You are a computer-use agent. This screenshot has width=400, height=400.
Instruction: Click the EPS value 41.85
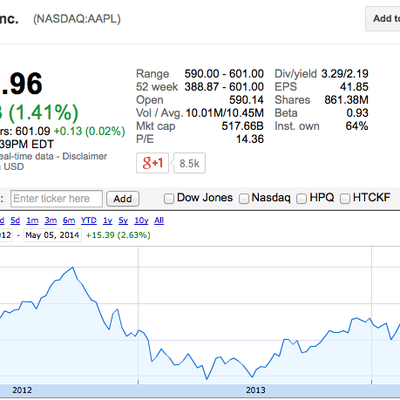[x=354, y=87]
